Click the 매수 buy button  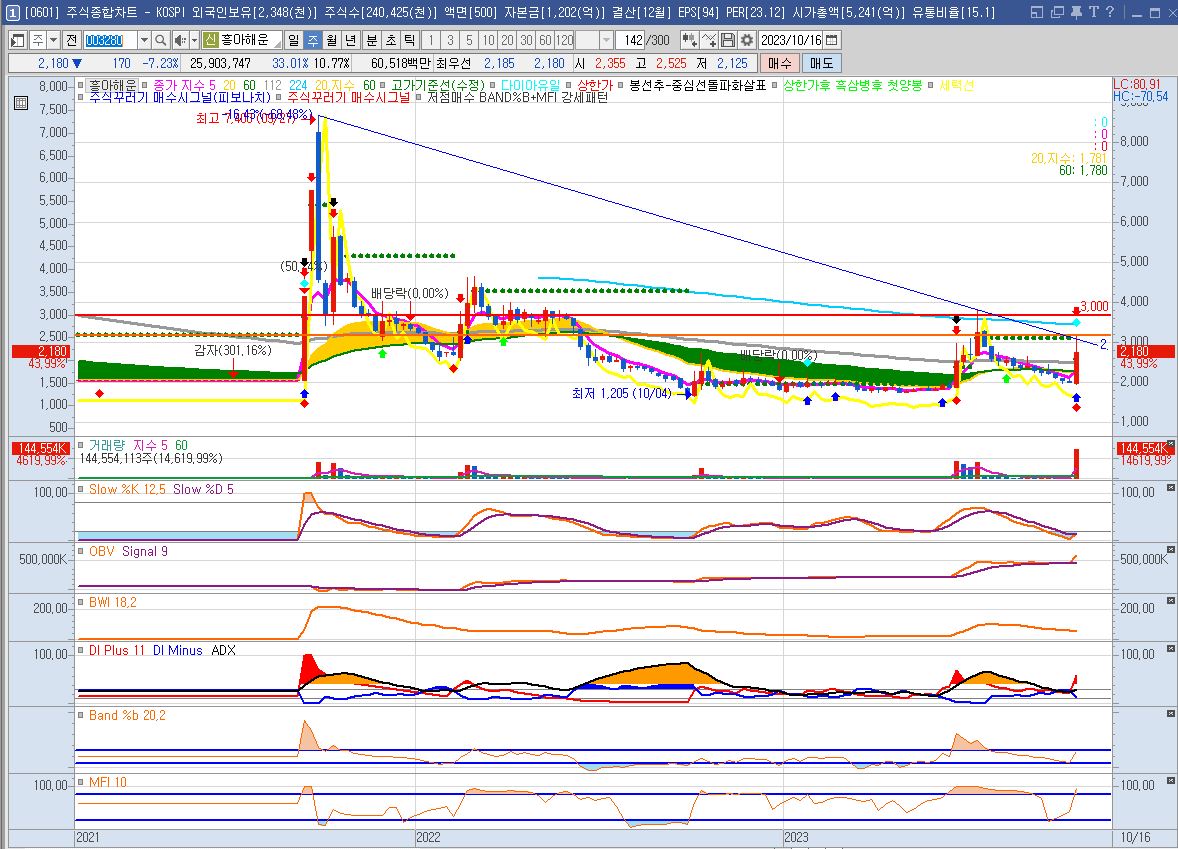(780, 63)
